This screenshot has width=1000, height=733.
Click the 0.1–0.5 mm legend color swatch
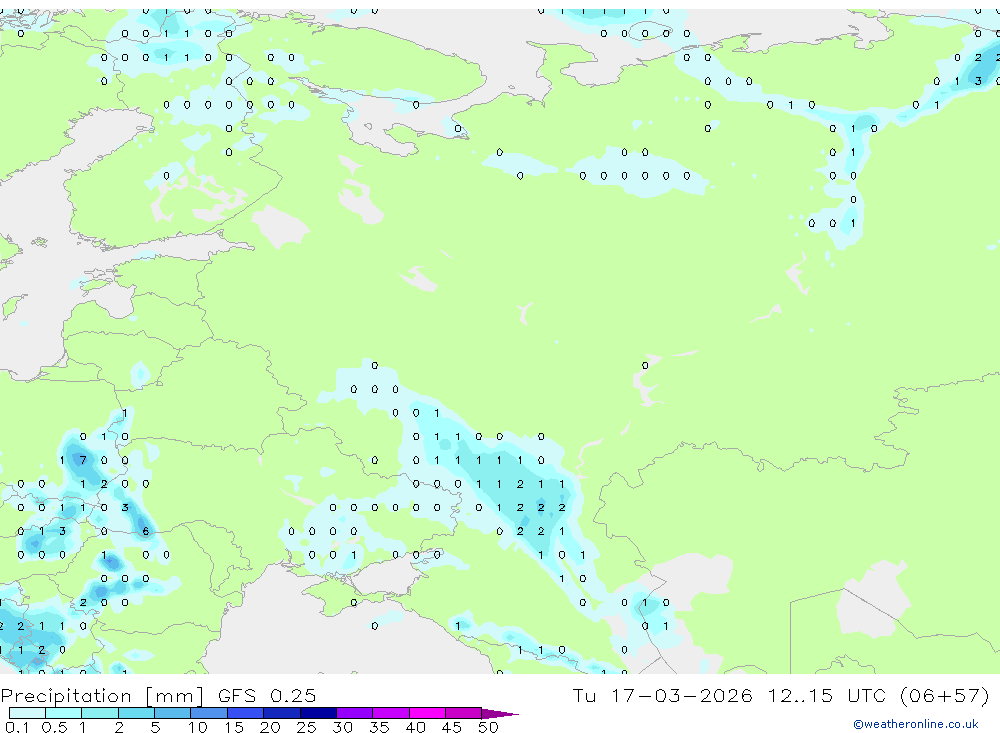tap(27, 713)
